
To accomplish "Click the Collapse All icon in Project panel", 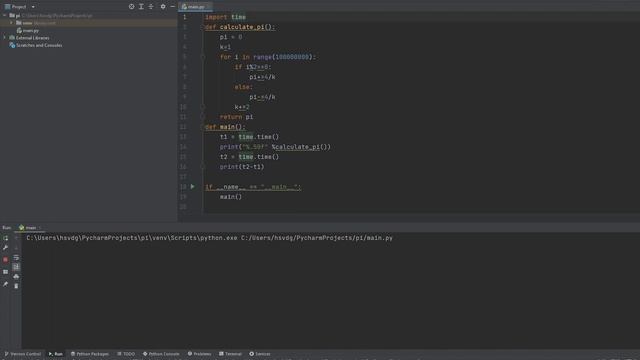I will click(x=151, y=7).
